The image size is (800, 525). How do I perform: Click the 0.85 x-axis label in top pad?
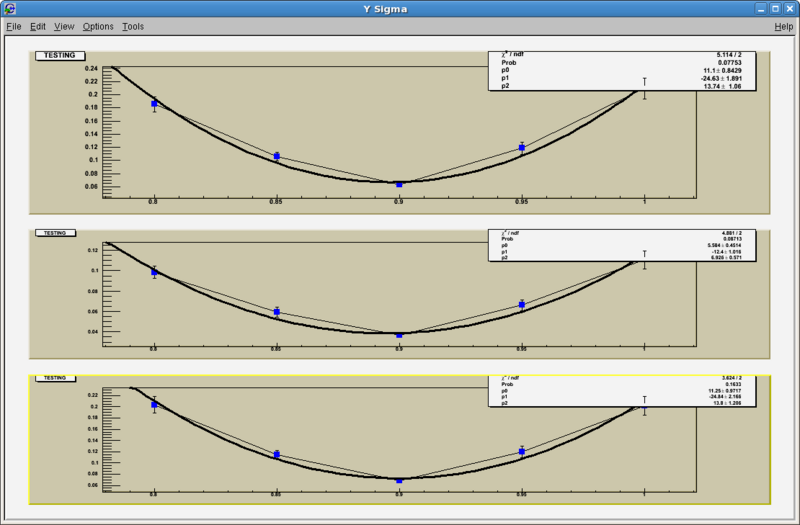coord(276,202)
